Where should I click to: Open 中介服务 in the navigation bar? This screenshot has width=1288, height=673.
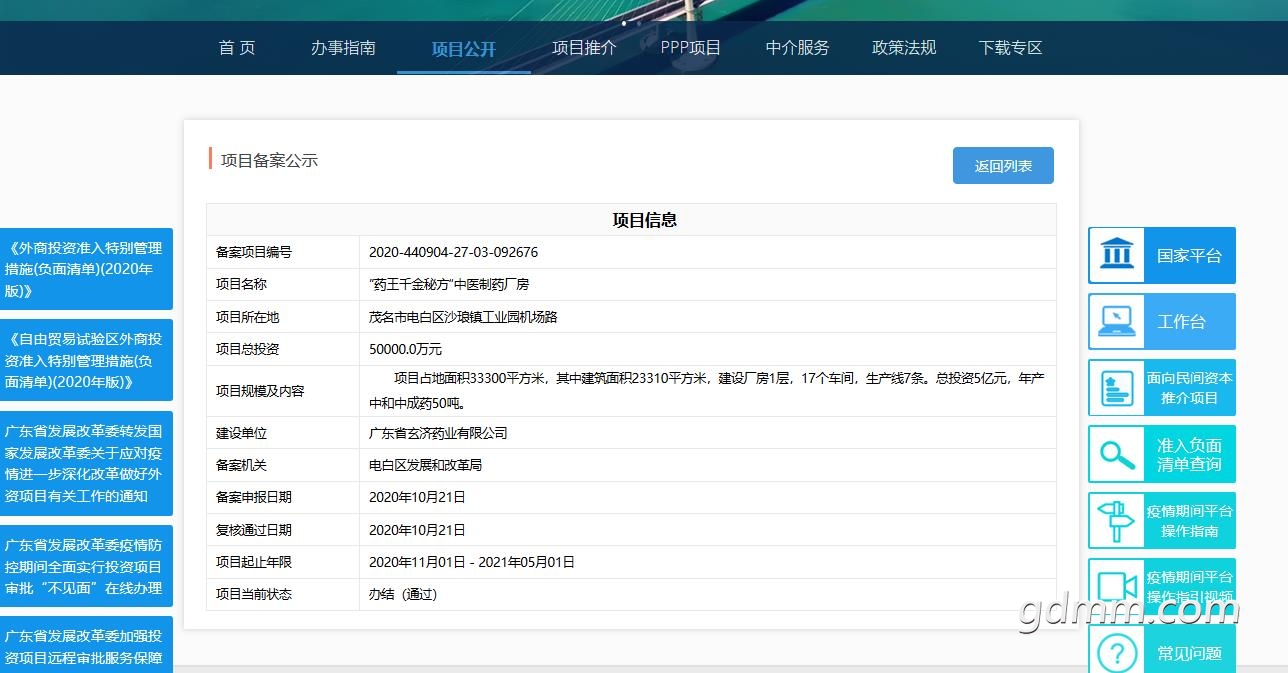[797, 47]
